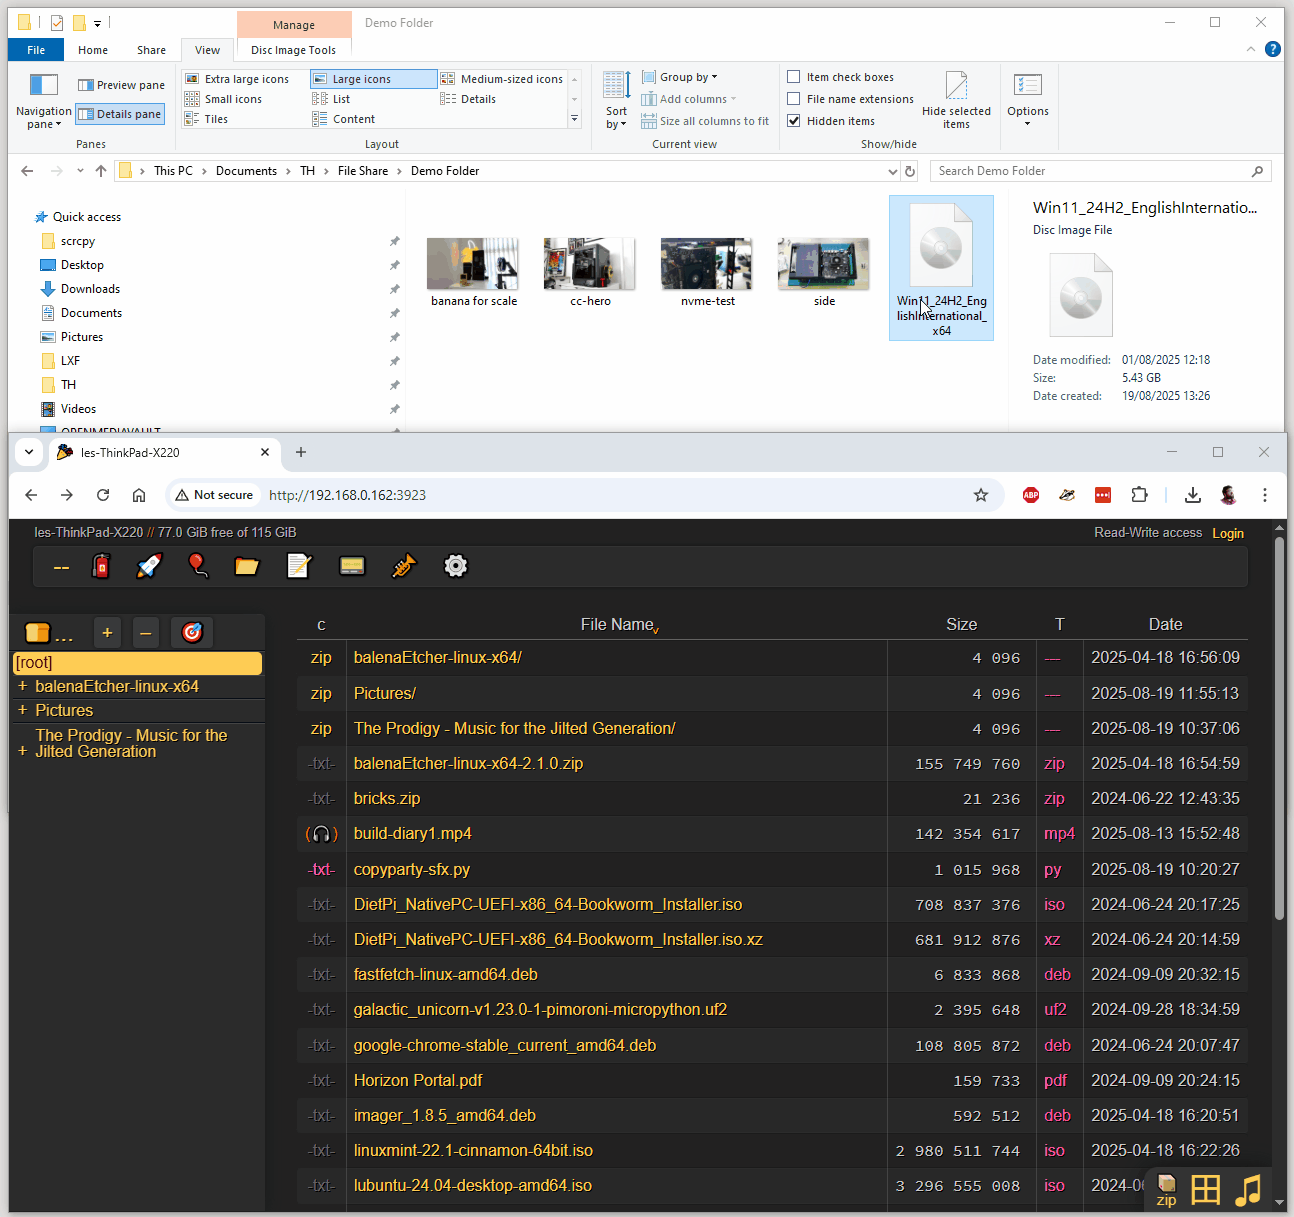Select the banana for scale thumbnail
Screen dimensions: 1294x1217
pos(473,272)
